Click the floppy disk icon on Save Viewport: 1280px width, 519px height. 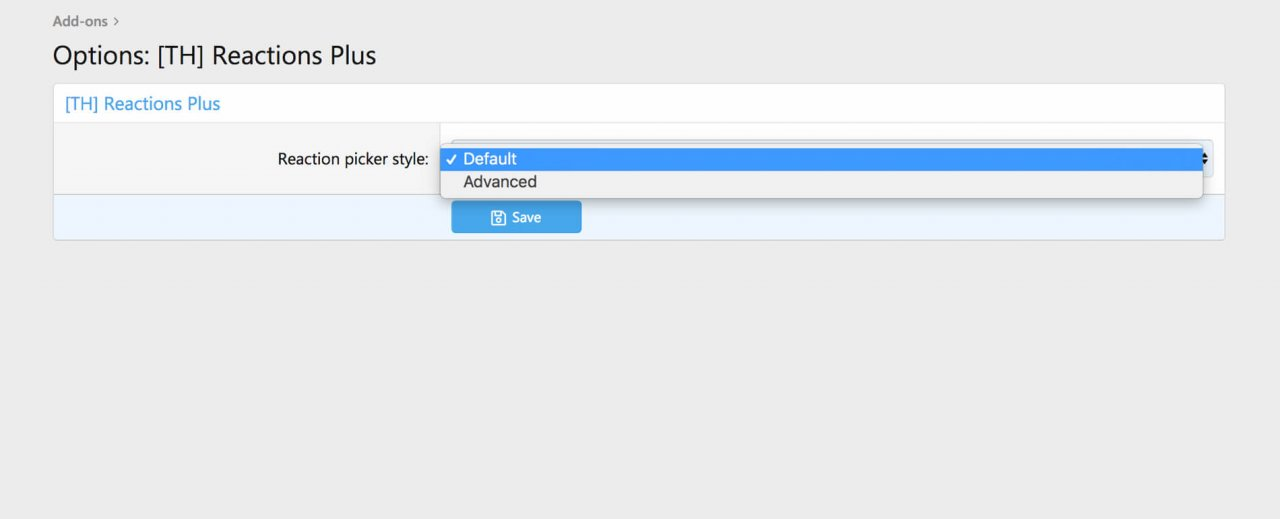coord(498,218)
